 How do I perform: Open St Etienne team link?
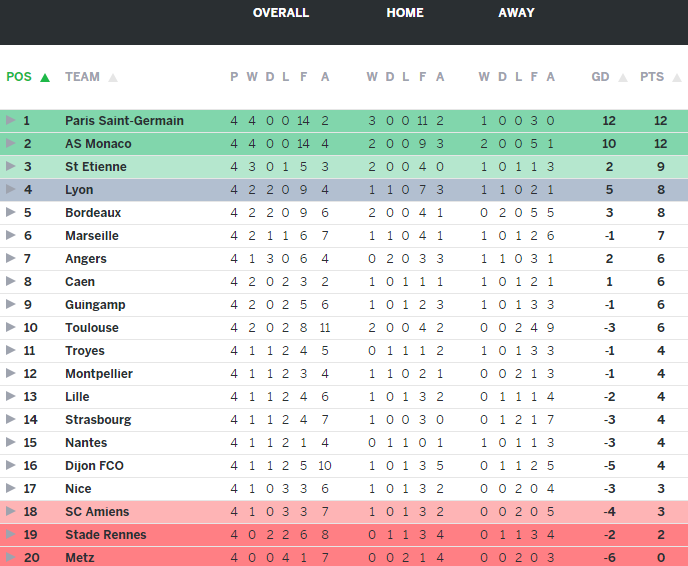tap(96, 167)
